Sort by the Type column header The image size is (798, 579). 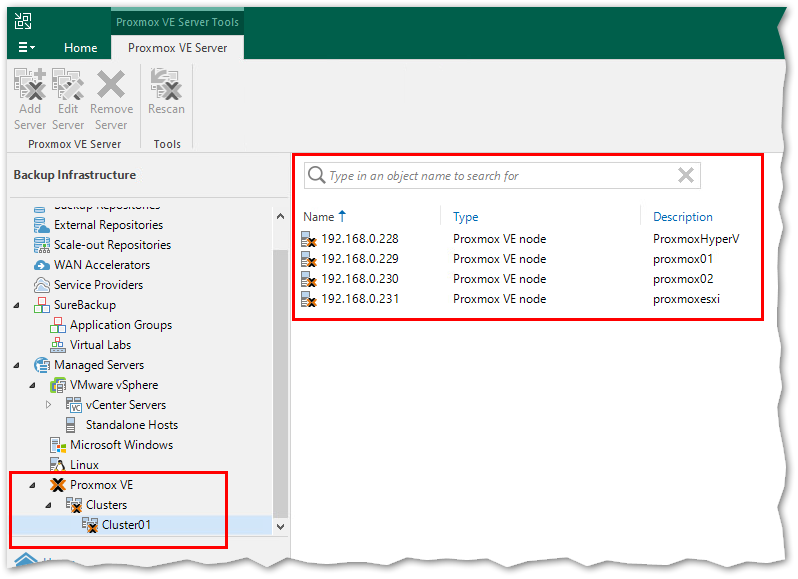point(466,217)
